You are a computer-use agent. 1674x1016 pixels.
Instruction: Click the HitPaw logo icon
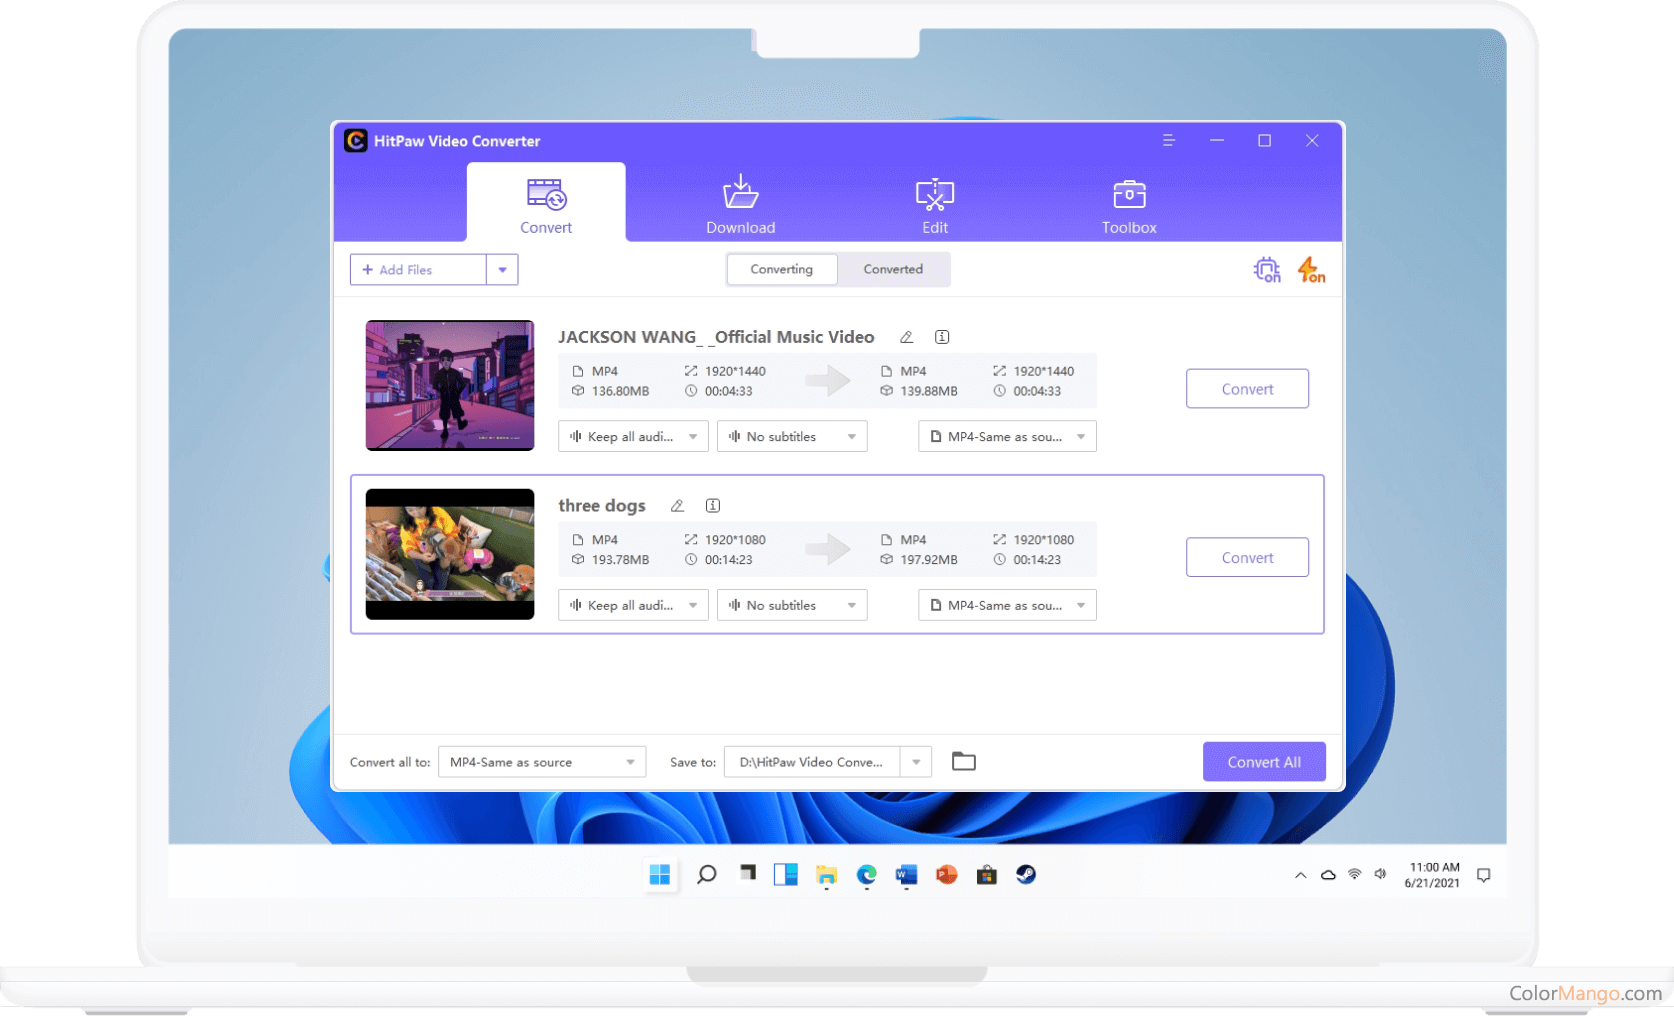click(355, 141)
